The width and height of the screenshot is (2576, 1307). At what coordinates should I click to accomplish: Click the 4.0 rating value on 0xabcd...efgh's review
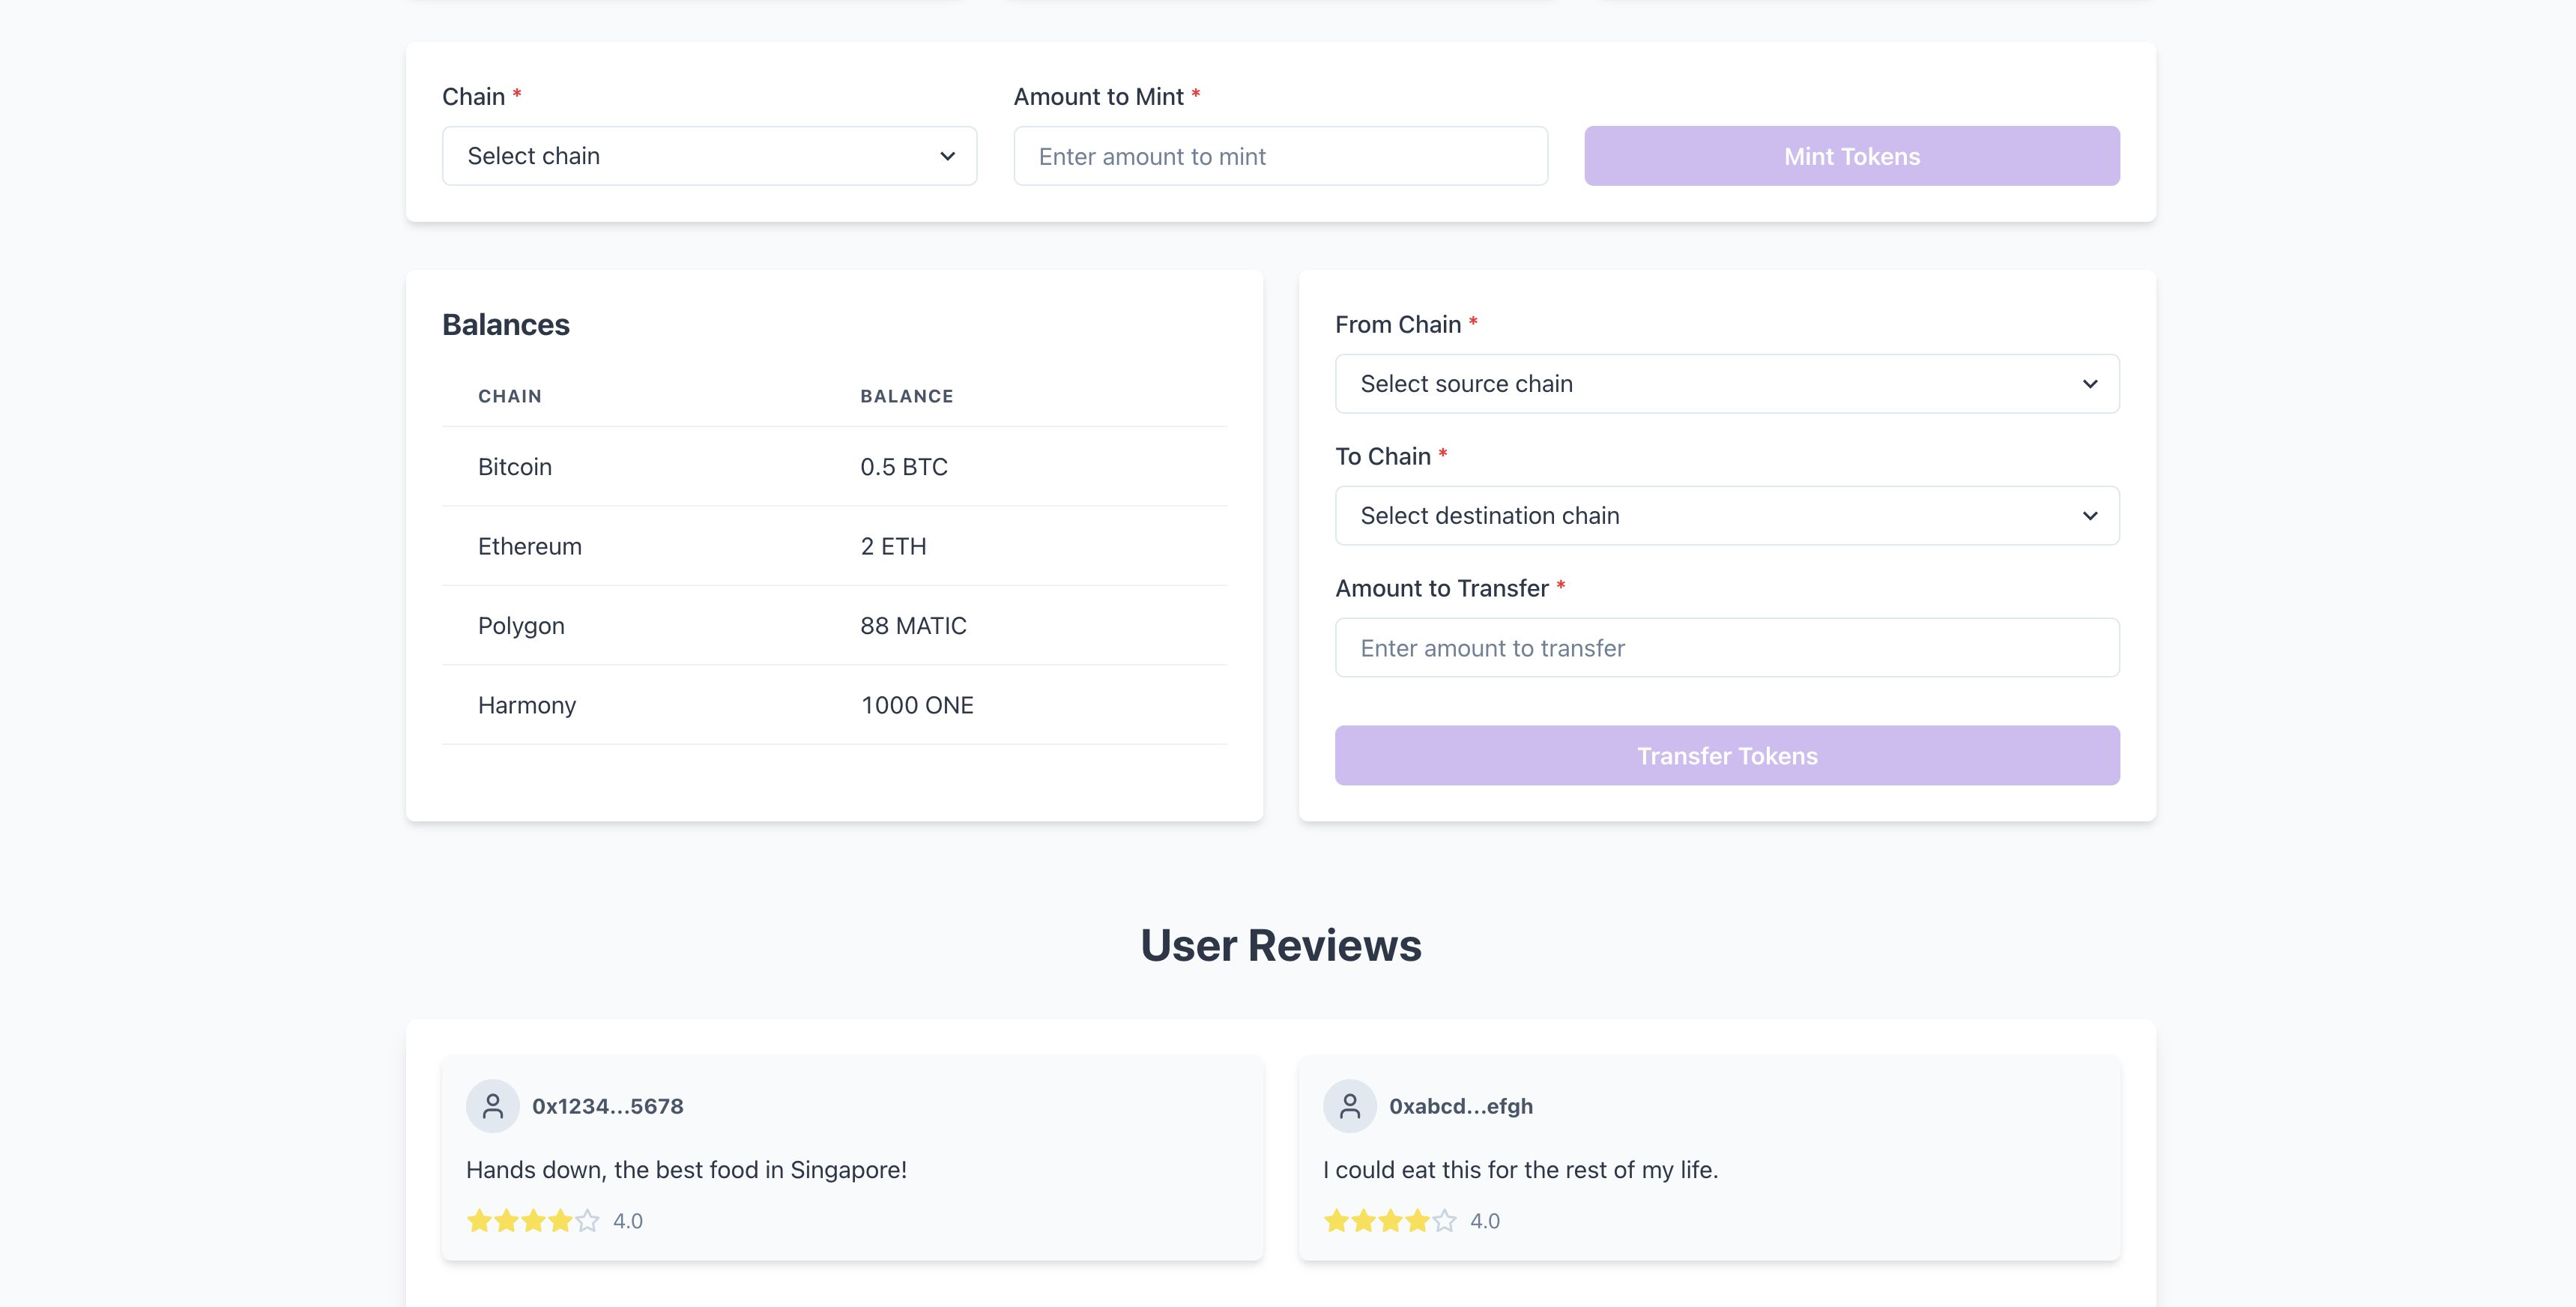tap(1485, 1221)
